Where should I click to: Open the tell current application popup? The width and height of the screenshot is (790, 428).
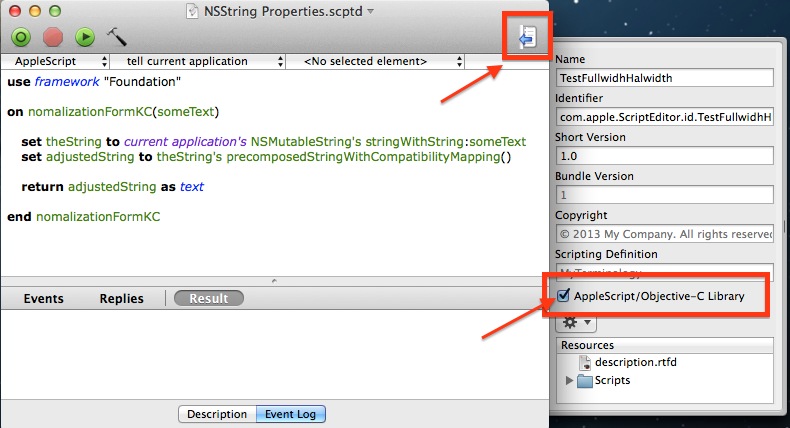(198, 62)
